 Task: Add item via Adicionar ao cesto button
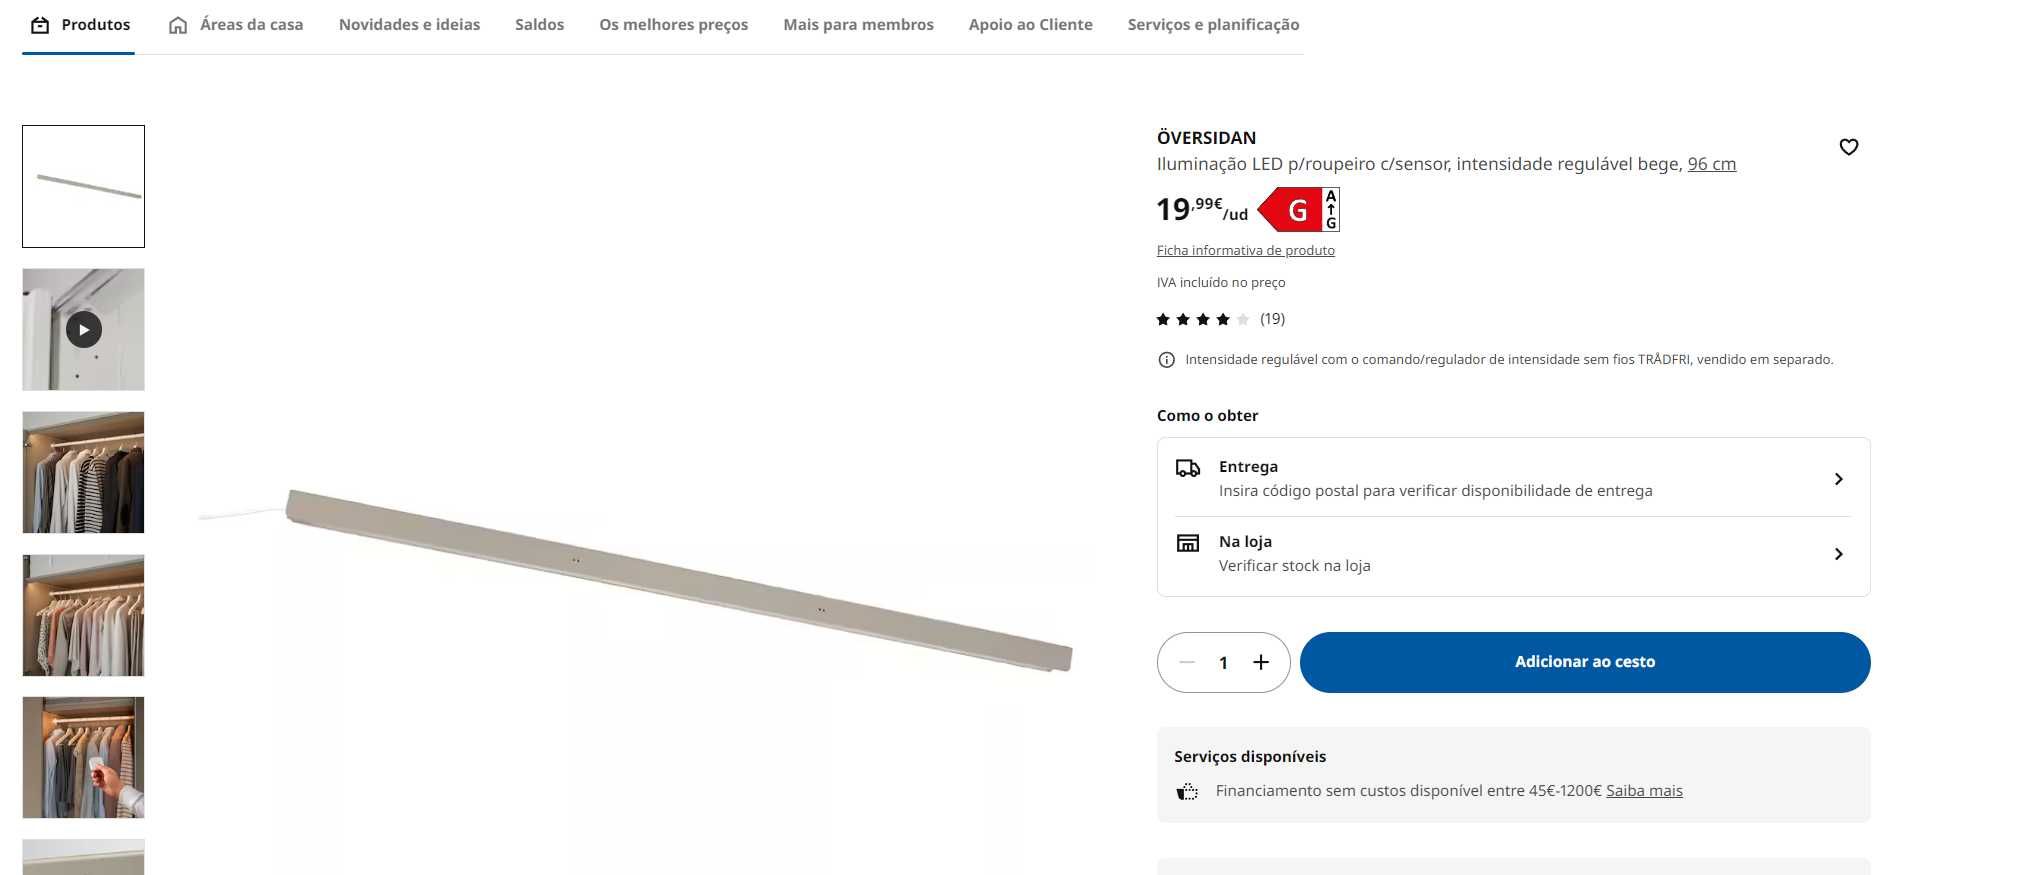[x=1585, y=662]
